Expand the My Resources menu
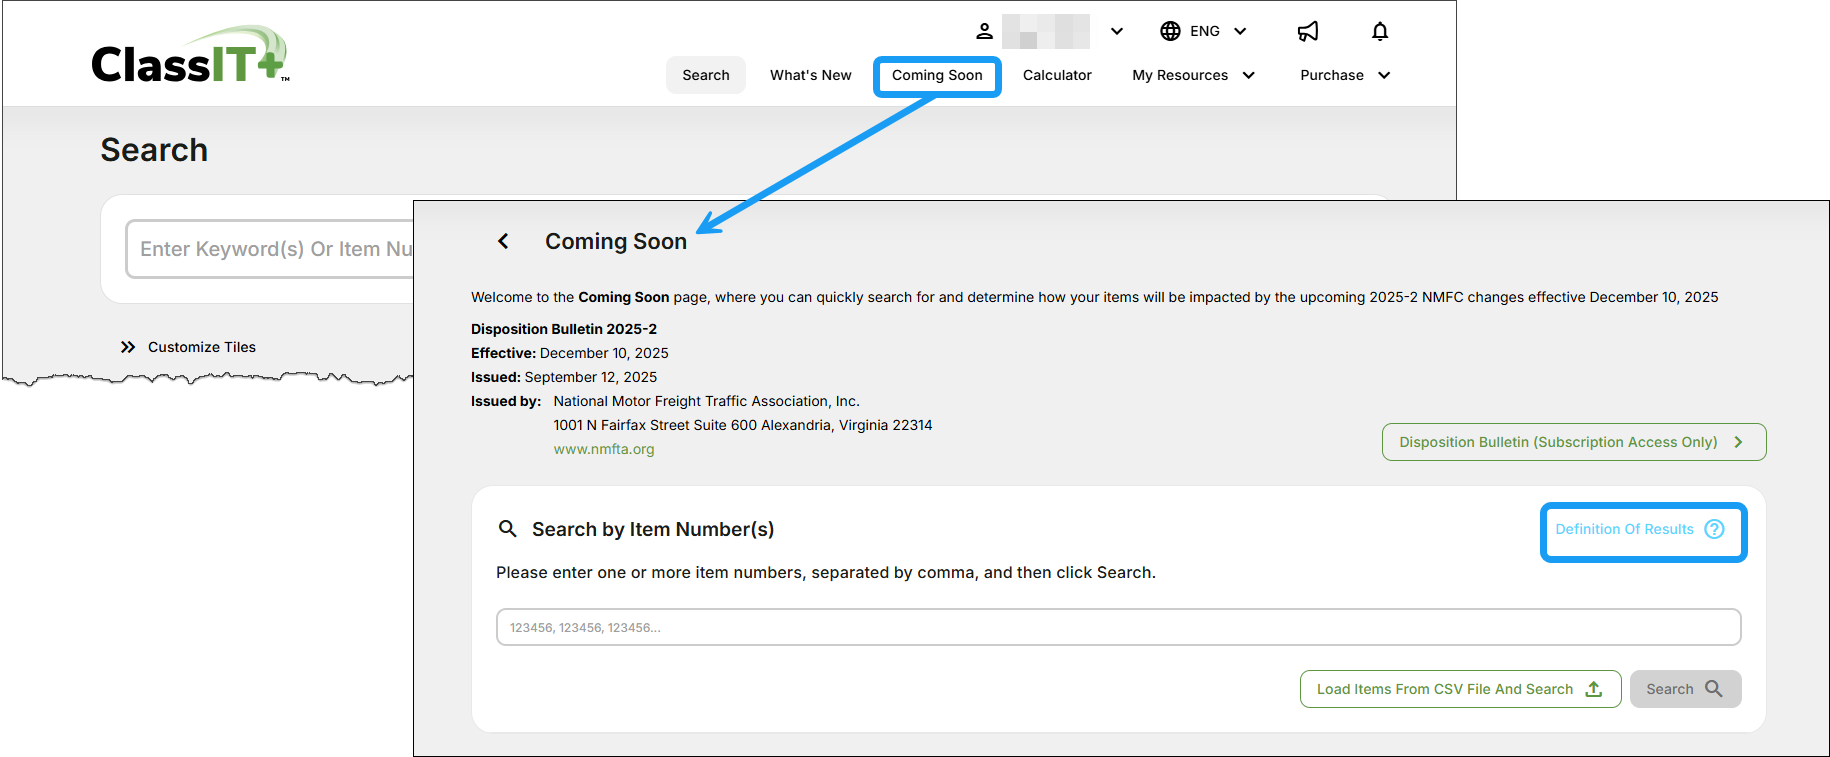1830x757 pixels. (x=1193, y=75)
